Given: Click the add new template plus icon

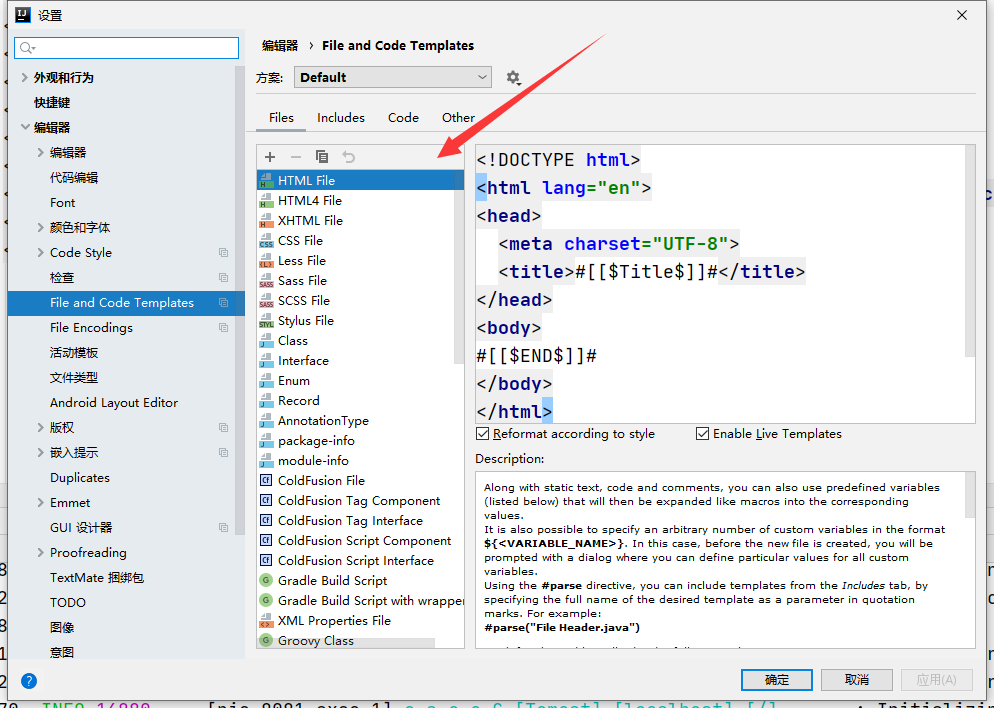Looking at the screenshot, I should click(x=269, y=157).
